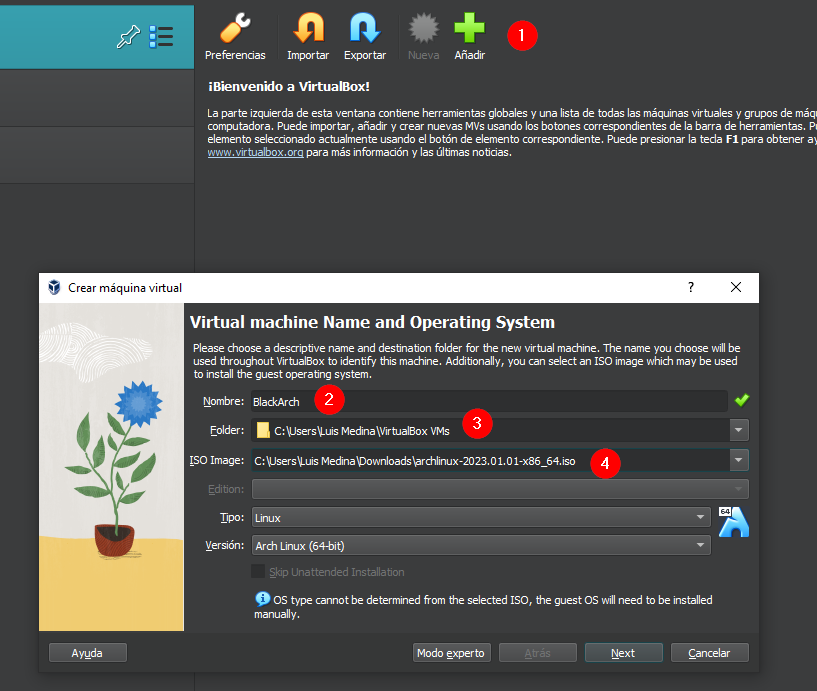Click the Nombre field containing BlackArch
This screenshot has height=691, width=817.
coord(488,401)
